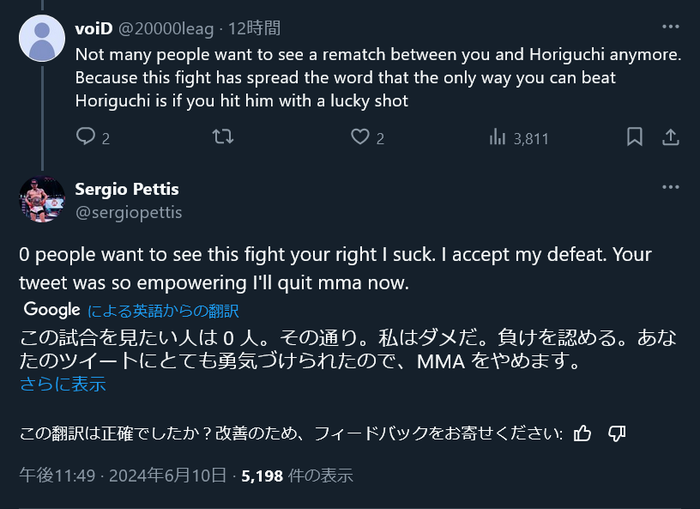This screenshot has width=700, height=509.
Task: Like voiD's tweet with heart icon
Action: point(360,137)
